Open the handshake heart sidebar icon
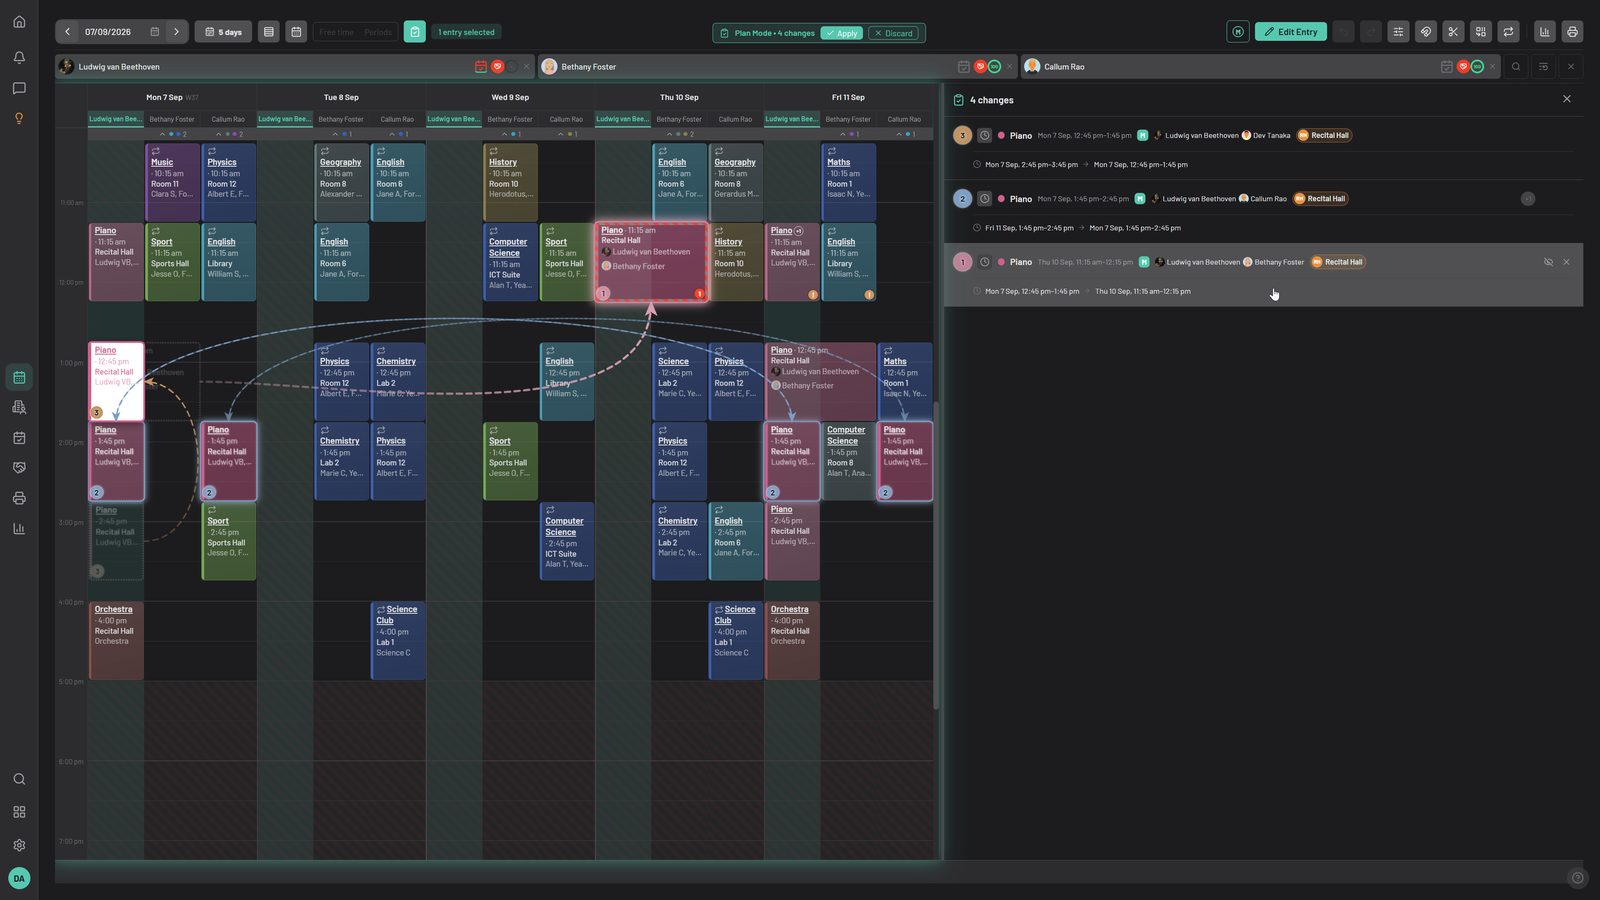This screenshot has height=900, width=1600. point(19,467)
